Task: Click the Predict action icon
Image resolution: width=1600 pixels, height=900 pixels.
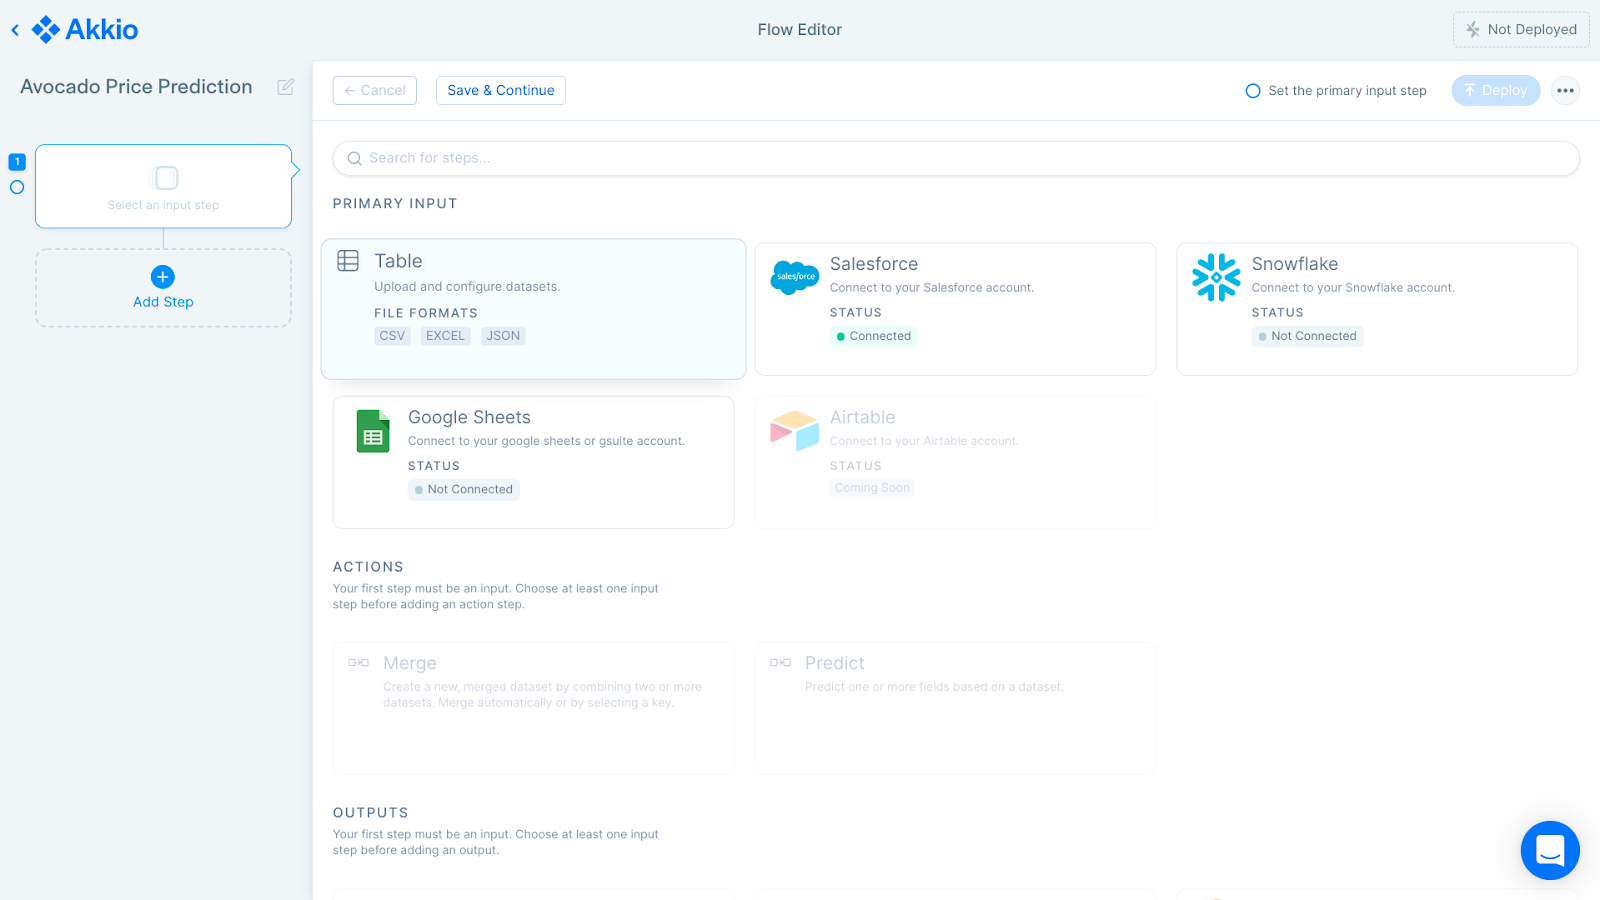Action: click(x=779, y=662)
